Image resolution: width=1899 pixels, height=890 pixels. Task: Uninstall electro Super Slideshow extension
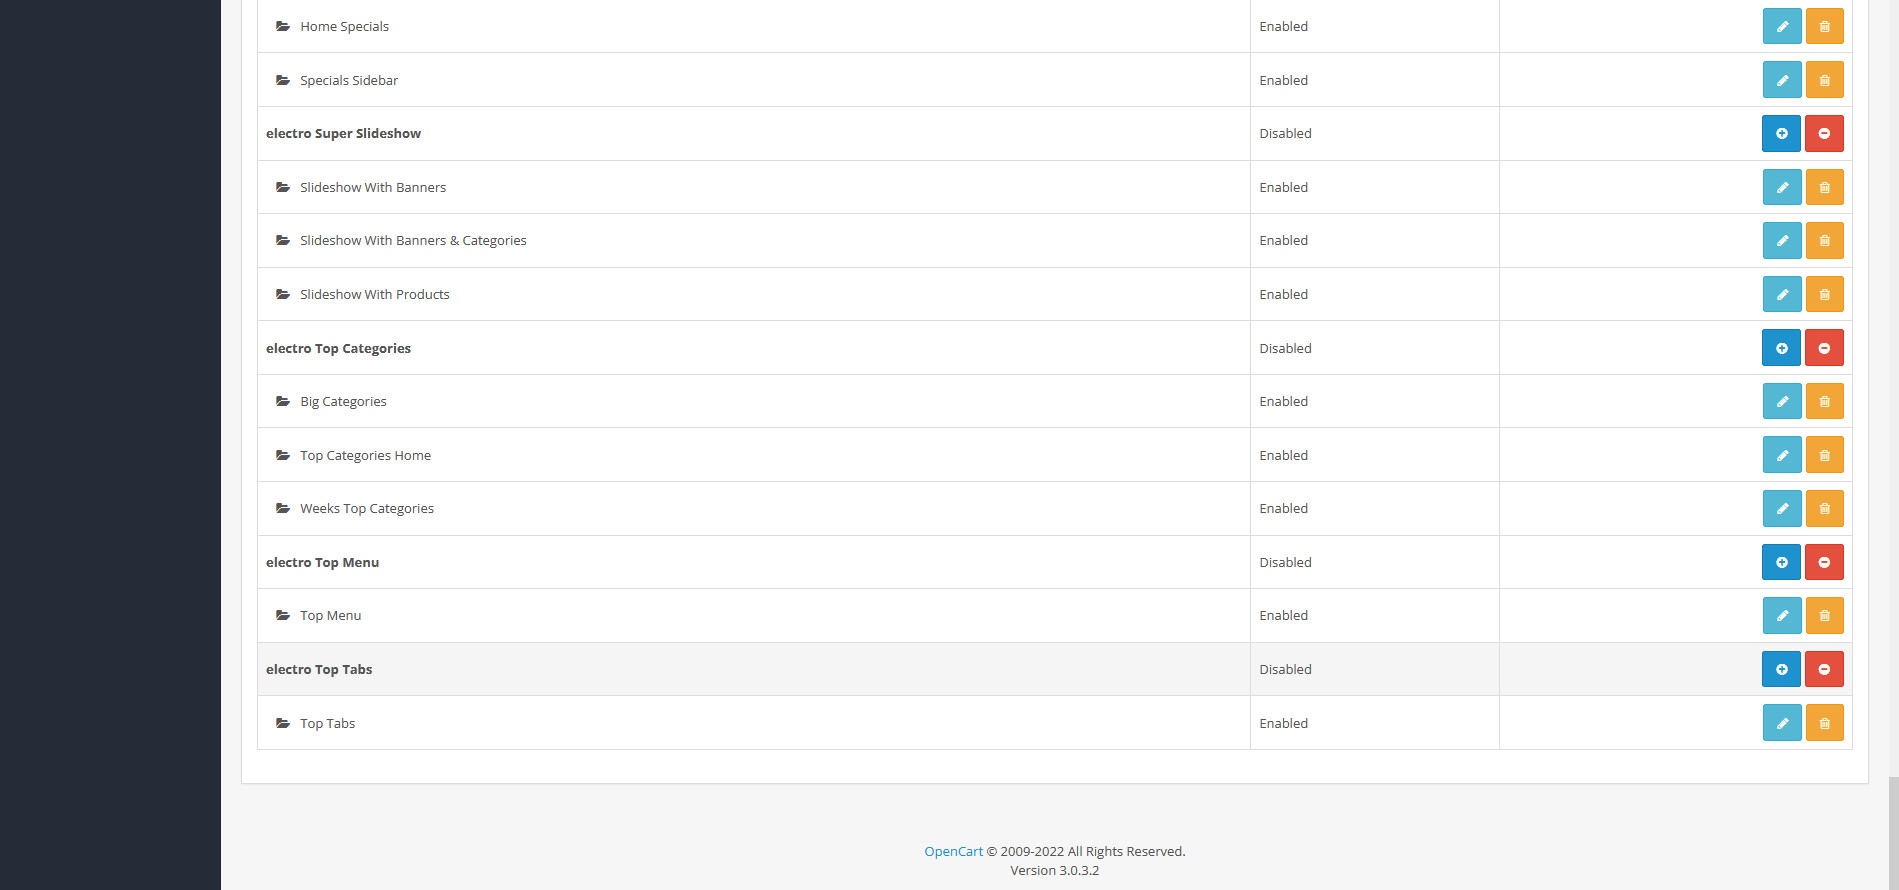1824,133
